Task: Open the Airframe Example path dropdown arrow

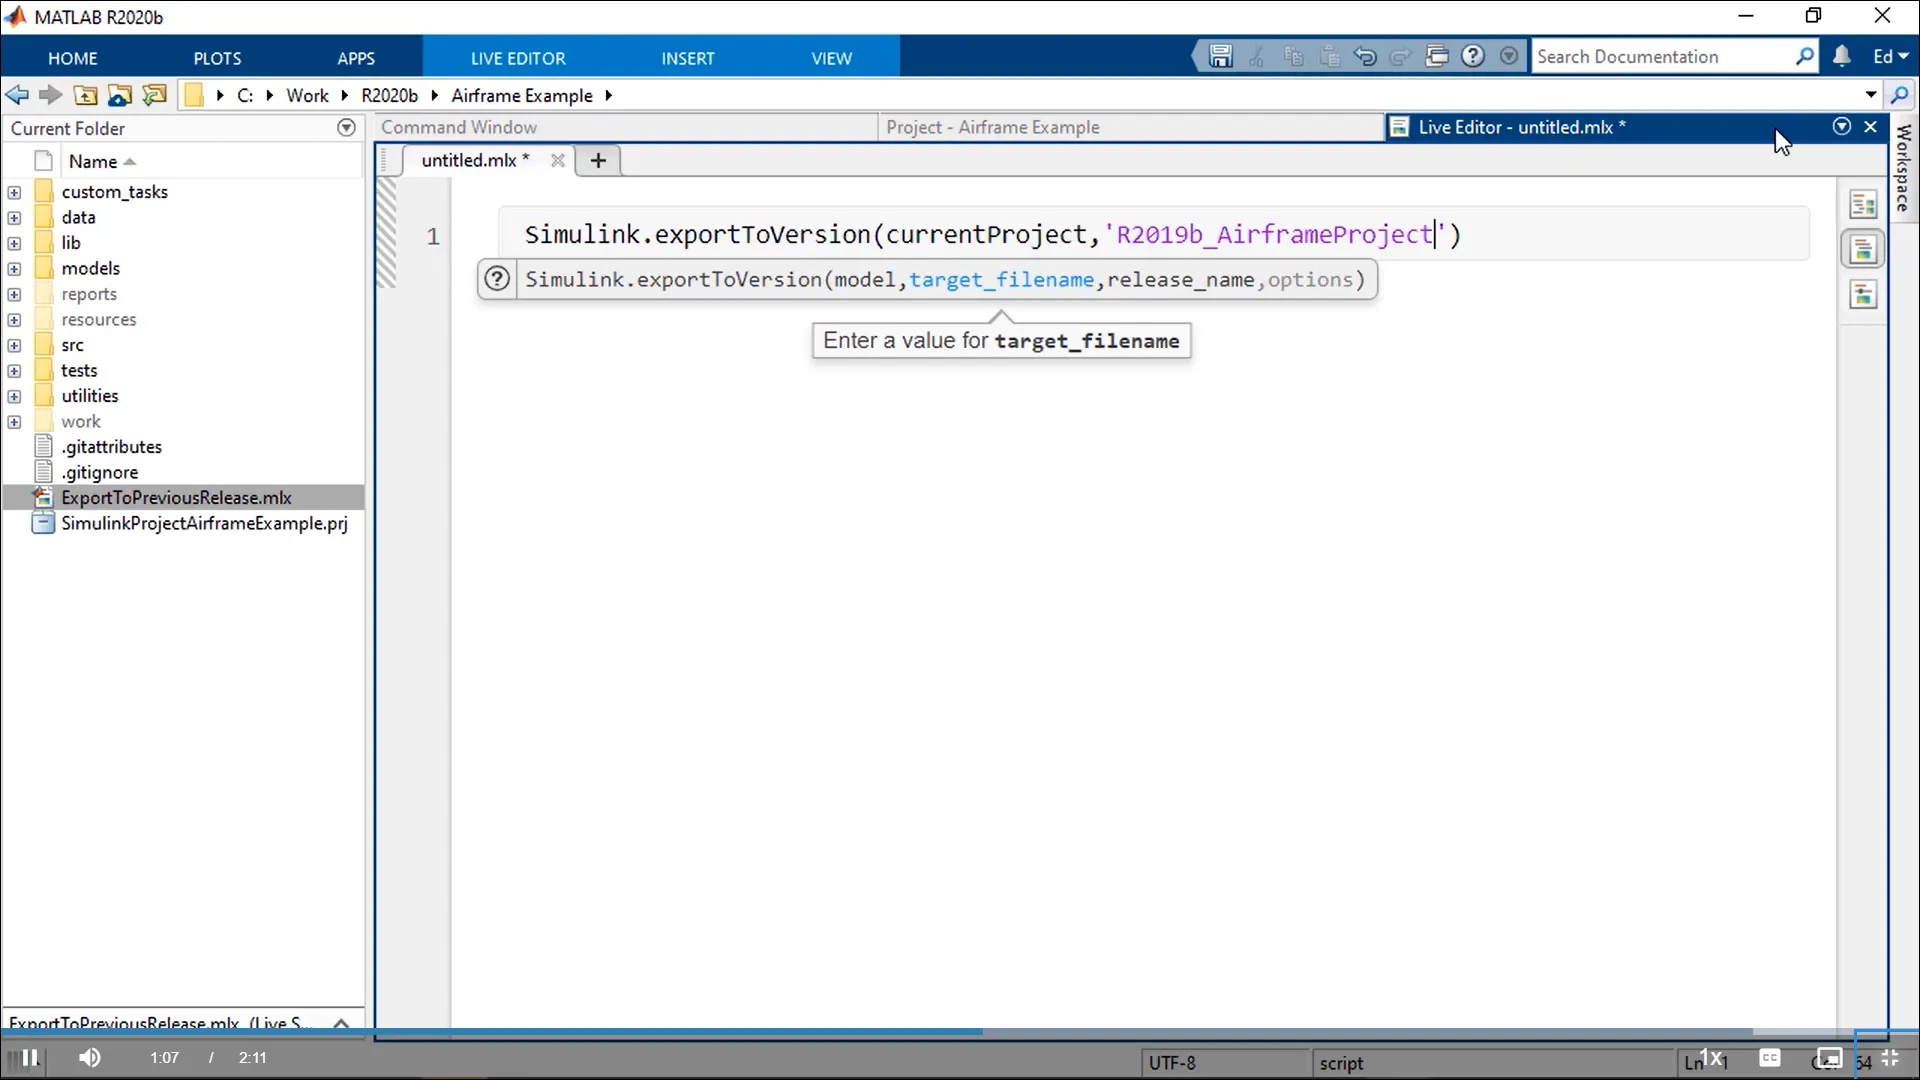Action: [608, 95]
